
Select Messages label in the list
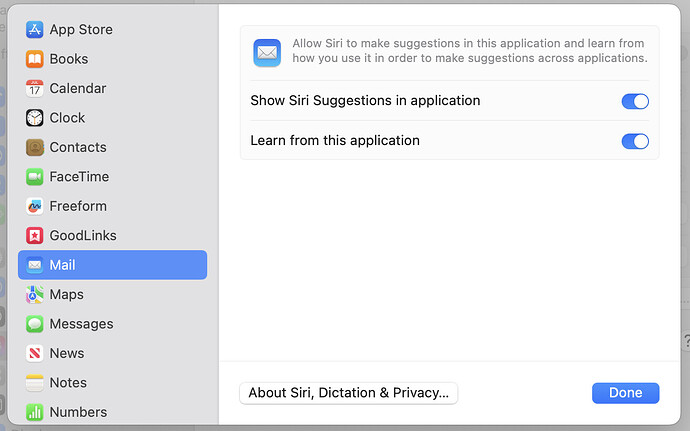[x=81, y=324]
